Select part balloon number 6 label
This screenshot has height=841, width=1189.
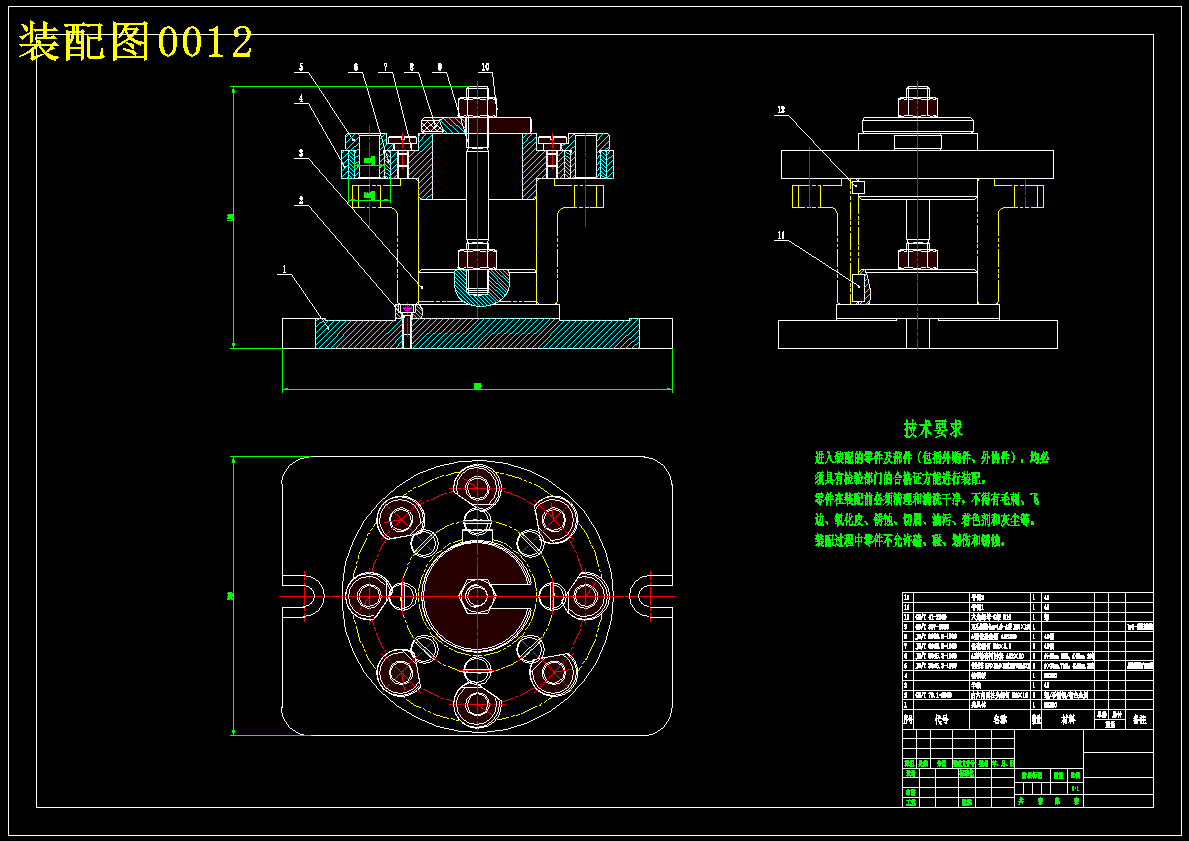pyautogui.click(x=356, y=67)
